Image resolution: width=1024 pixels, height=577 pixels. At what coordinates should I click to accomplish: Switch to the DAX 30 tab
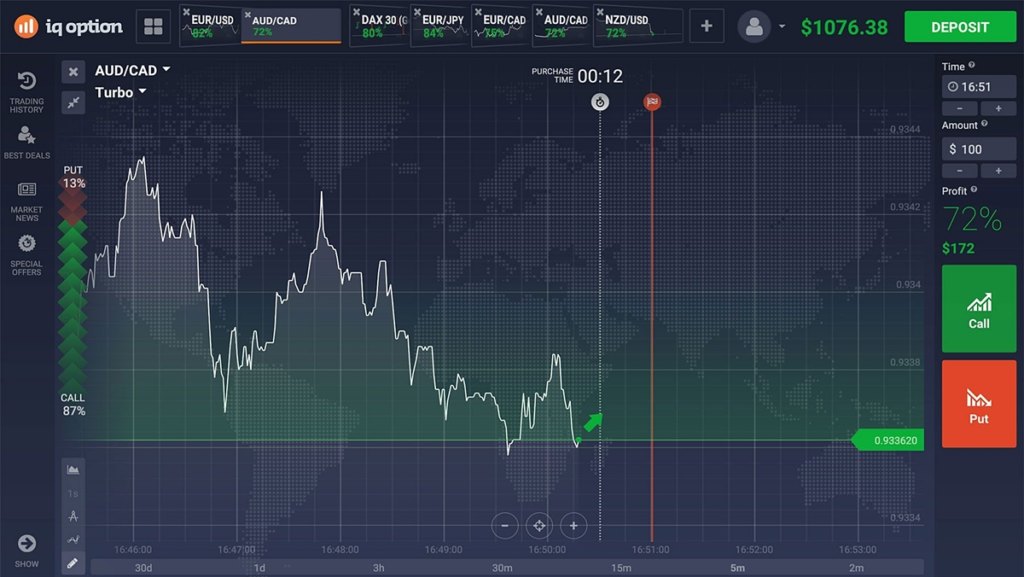[x=379, y=26]
